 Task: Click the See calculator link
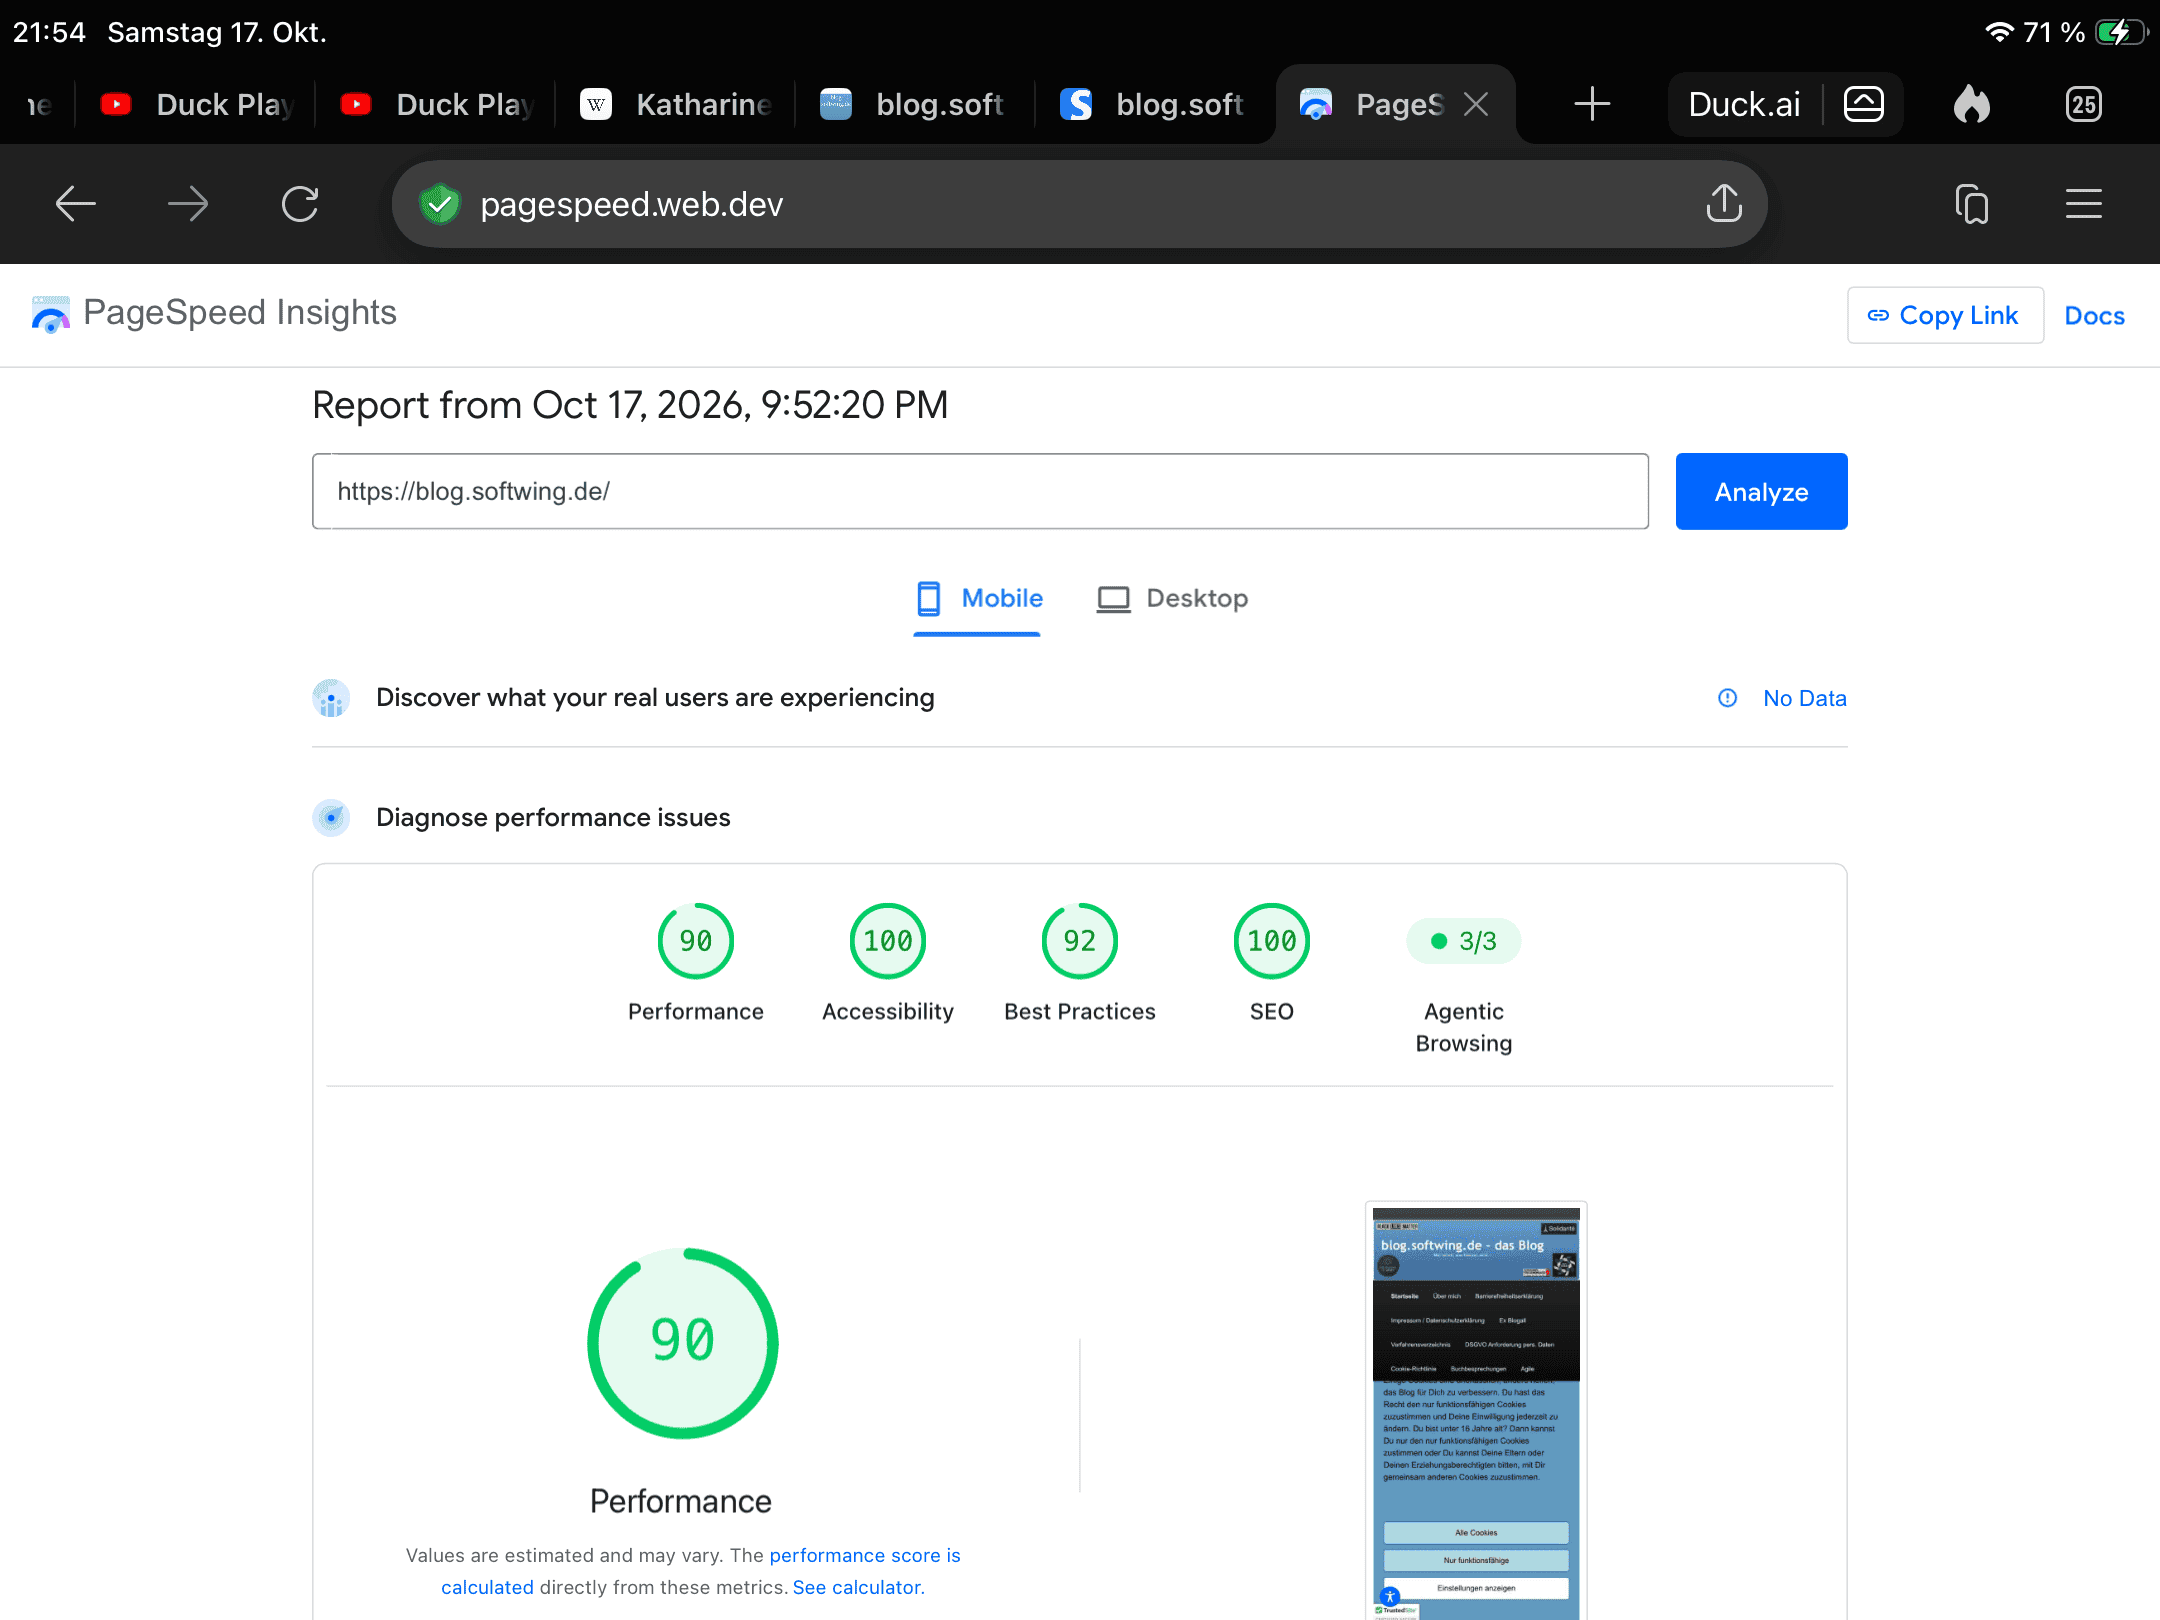[858, 1588]
